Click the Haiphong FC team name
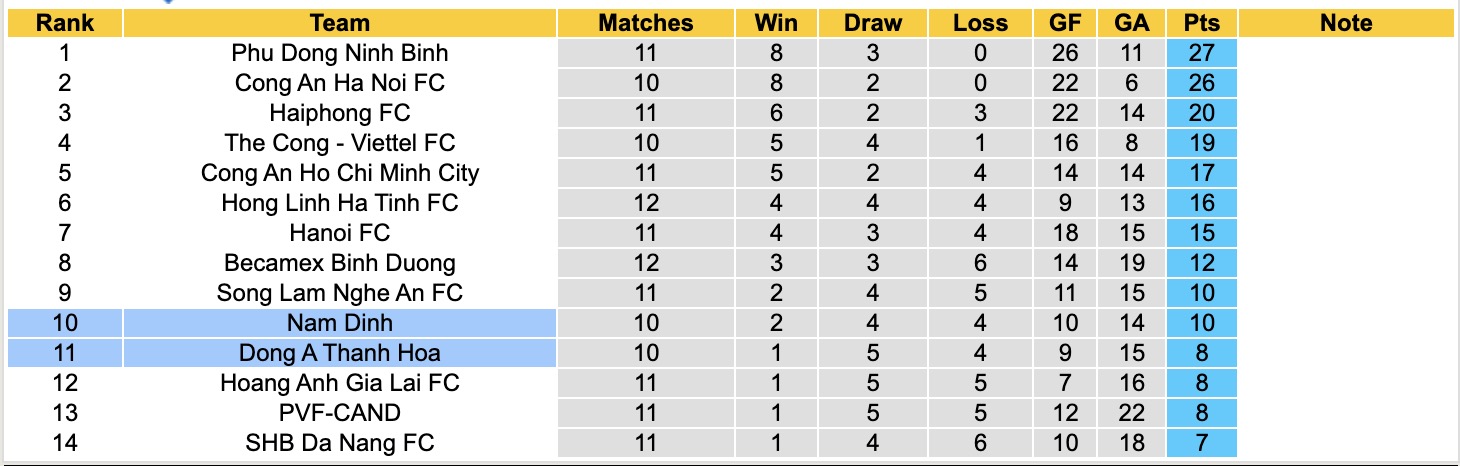 tap(339, 113)
